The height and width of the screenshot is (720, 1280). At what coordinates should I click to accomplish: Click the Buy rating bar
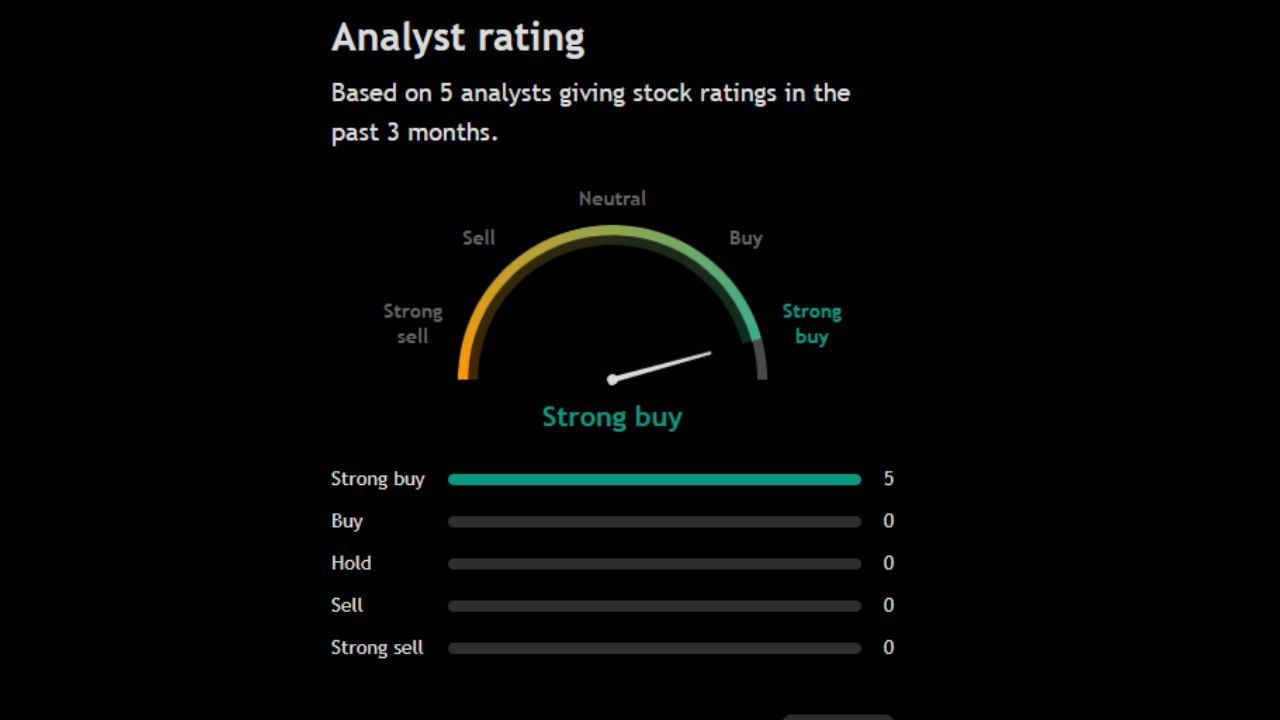pos(654,522)
